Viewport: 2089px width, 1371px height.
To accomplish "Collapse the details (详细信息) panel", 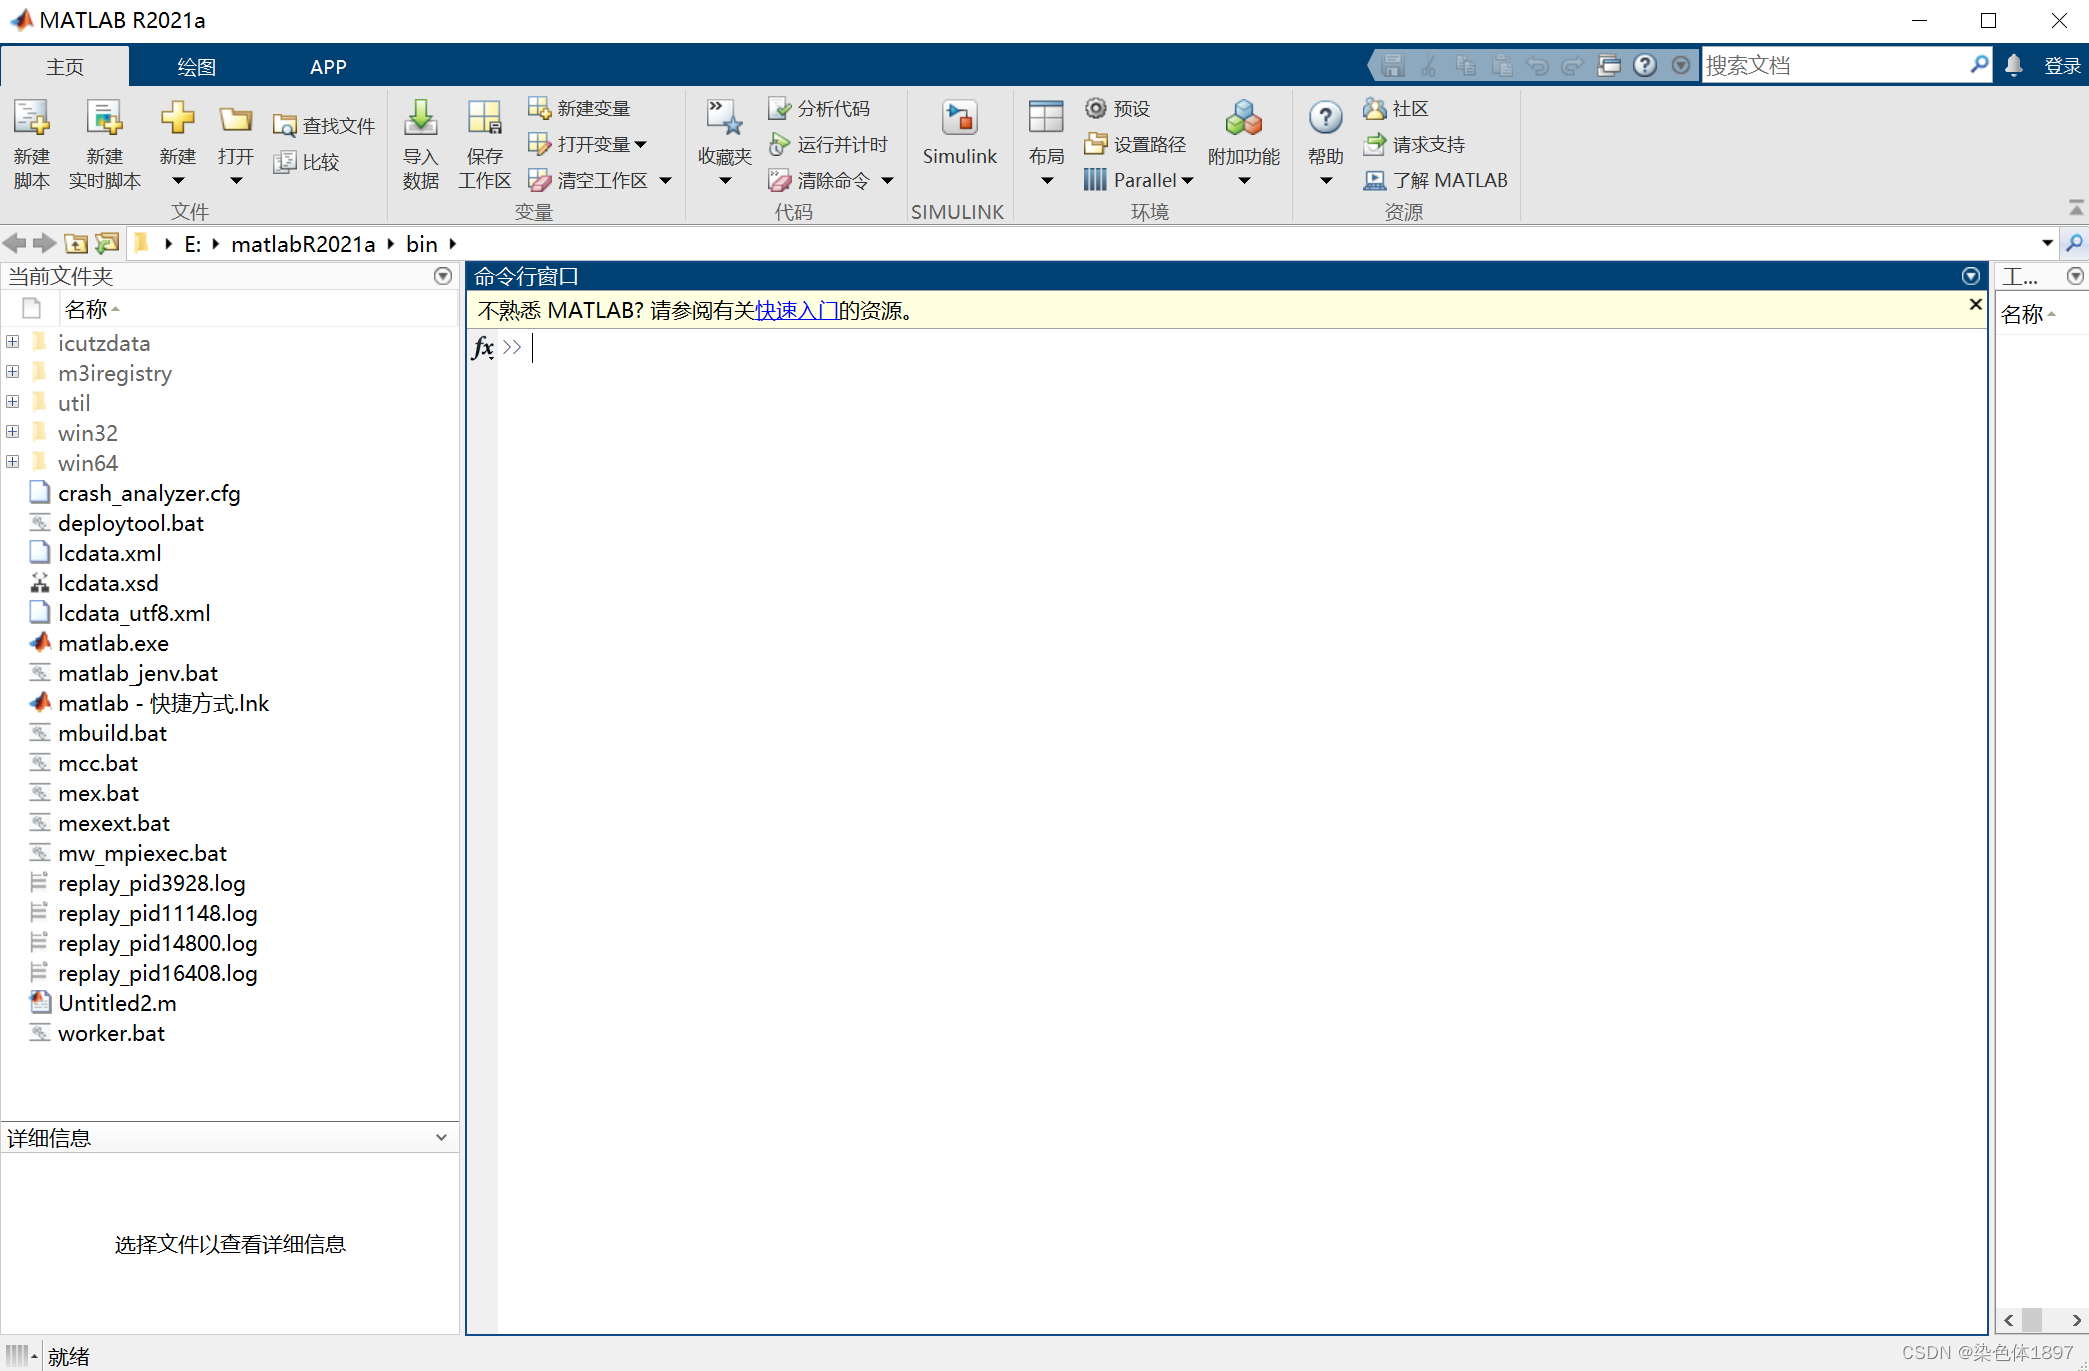I will click(441, 1138).
